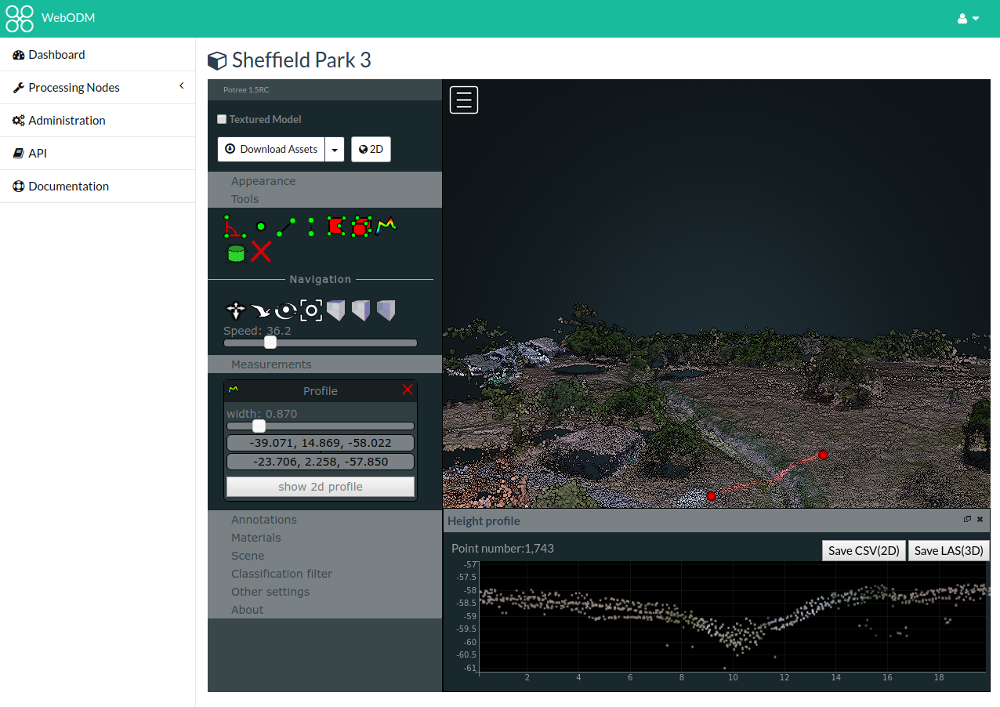Select first profile coordinate -39.071, 14.869, -58.022
This screenshot has height=707, width=1000.
click(x=320, y=442)
